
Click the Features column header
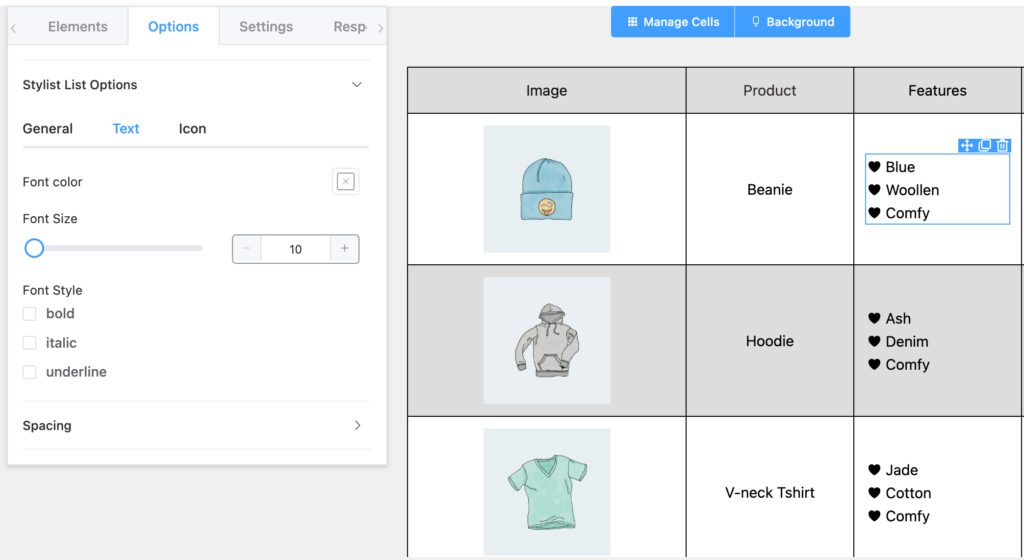tap(937, 91)
